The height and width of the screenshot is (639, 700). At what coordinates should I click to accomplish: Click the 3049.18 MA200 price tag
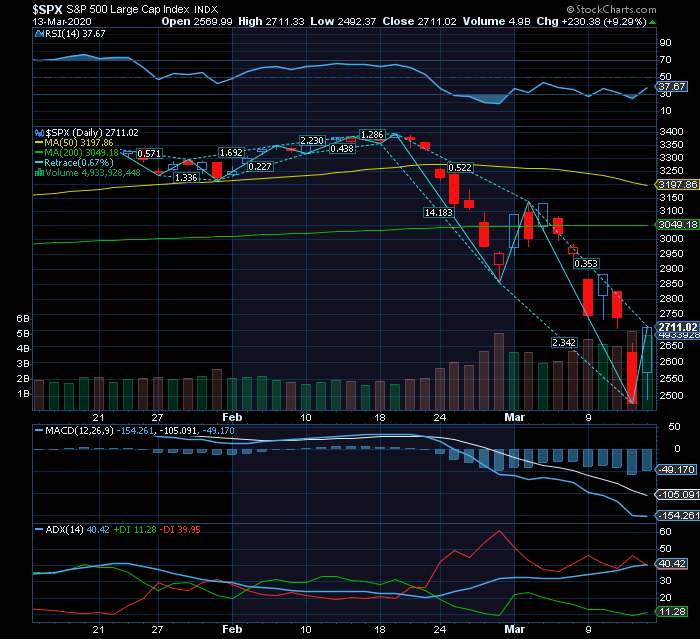[x=677, y=225]
